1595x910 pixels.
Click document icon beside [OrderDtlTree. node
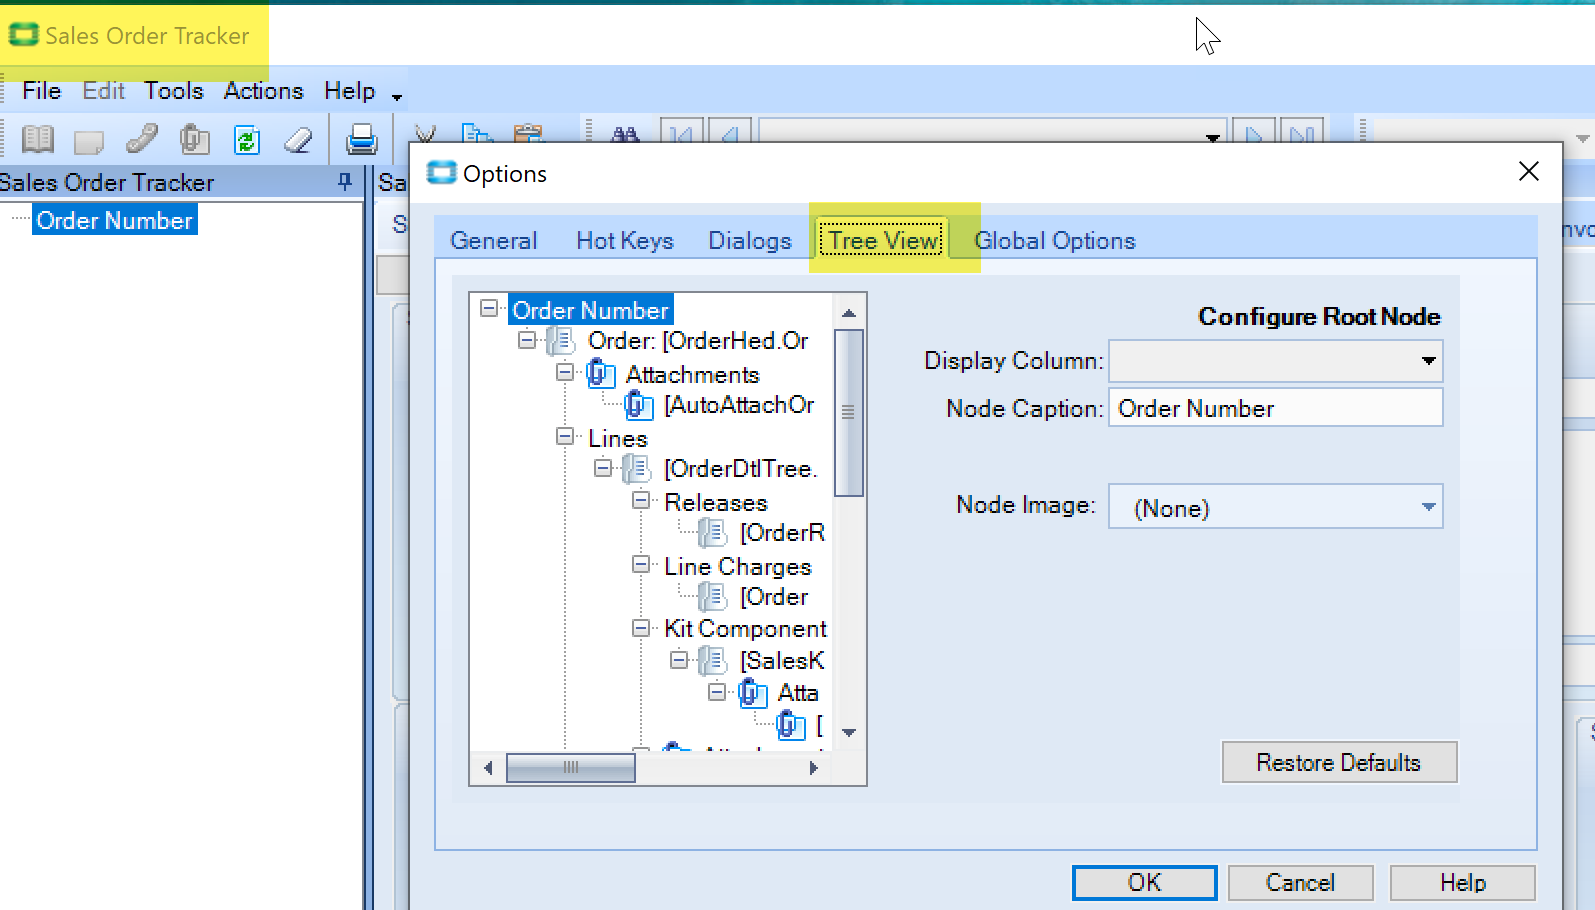click(636, 468)
